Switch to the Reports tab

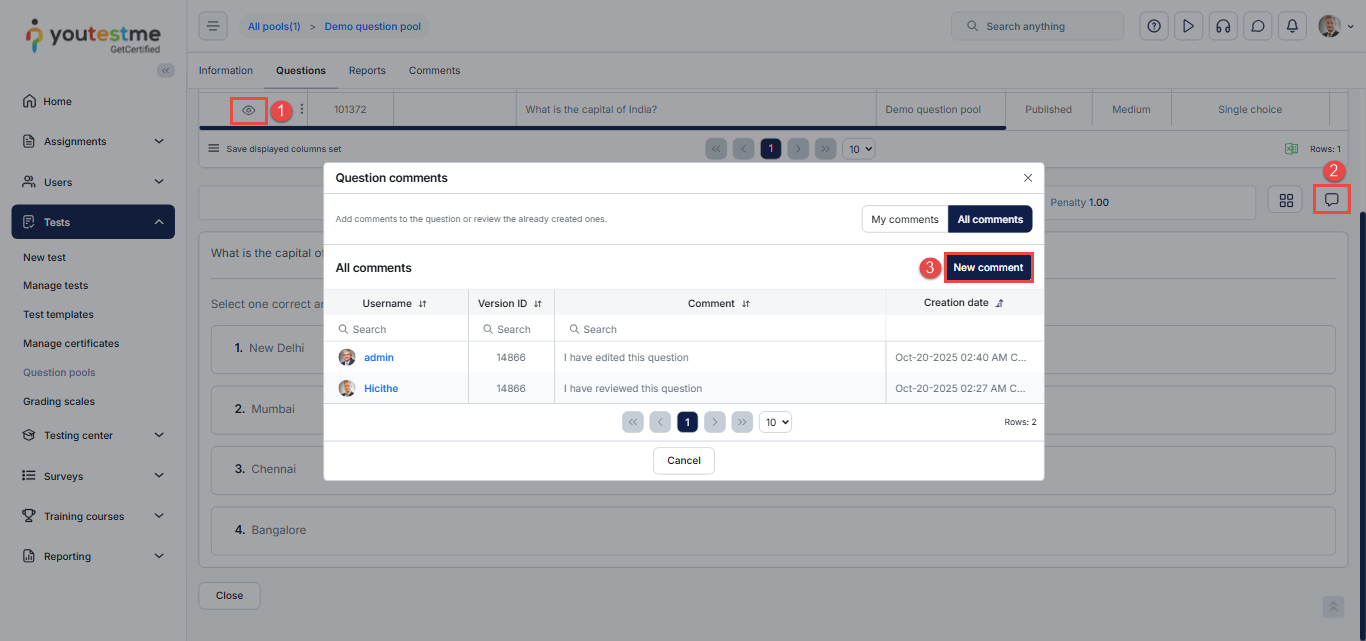point(367,71)
